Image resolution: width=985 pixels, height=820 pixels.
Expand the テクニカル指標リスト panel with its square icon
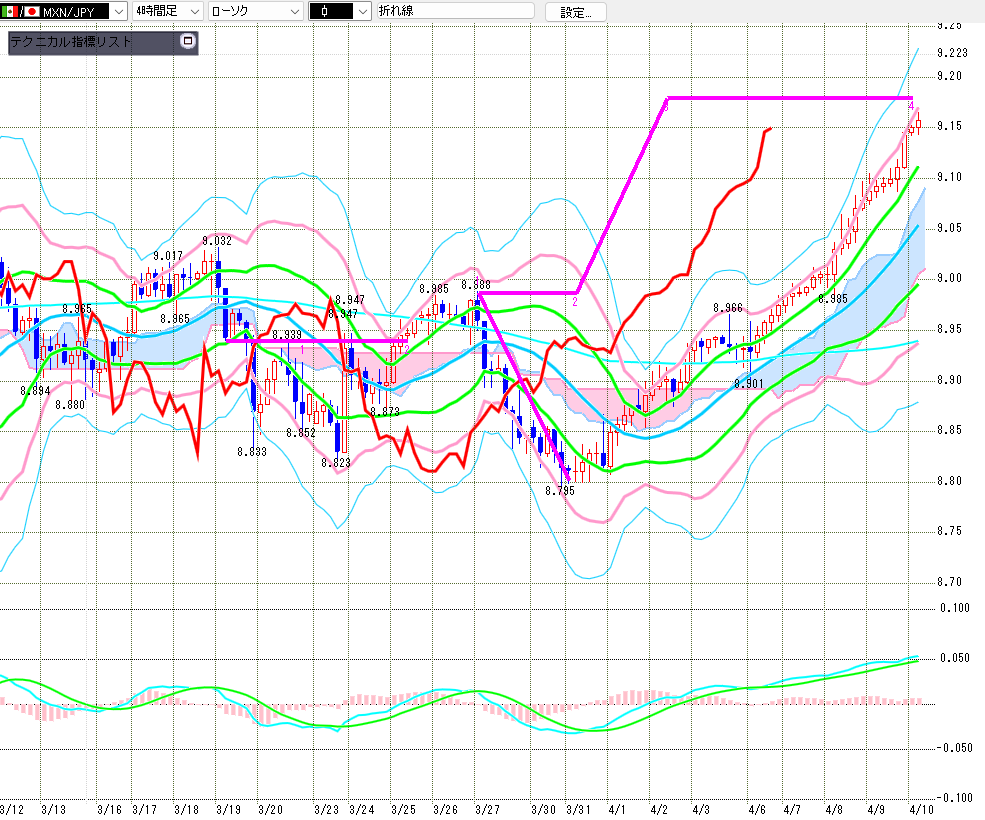pyautogui.click(x=187, y=42)
